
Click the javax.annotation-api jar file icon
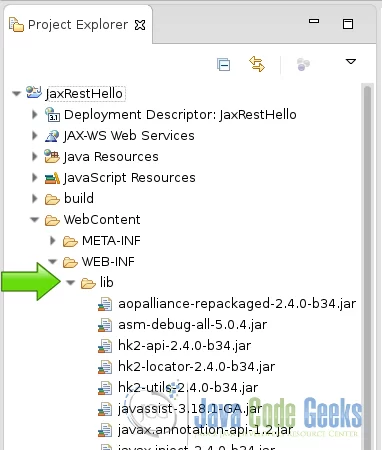105,430
